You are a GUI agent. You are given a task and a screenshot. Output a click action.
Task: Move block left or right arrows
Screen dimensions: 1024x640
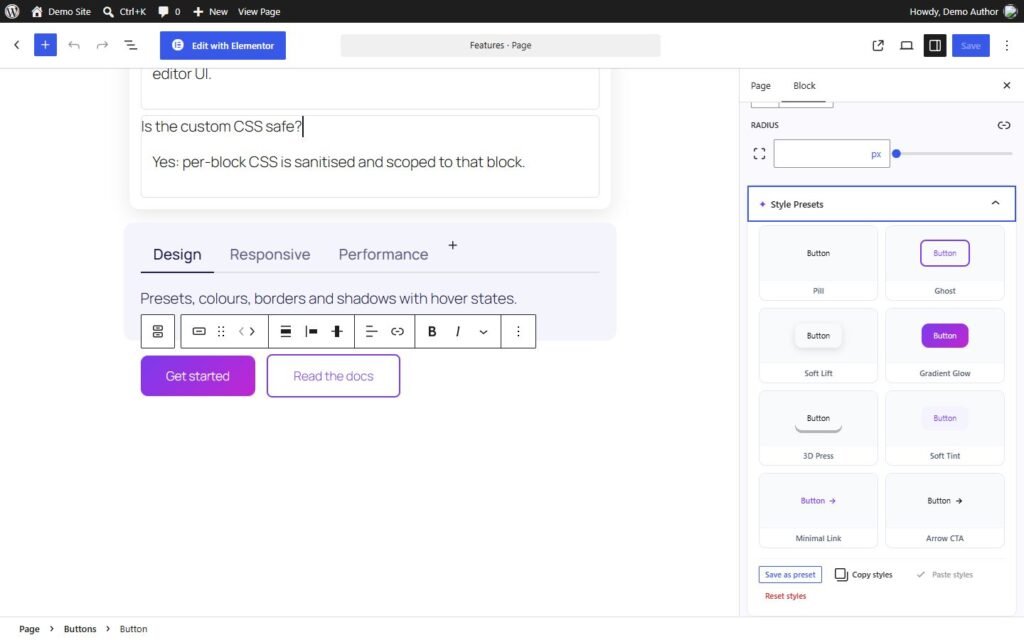tap(246, 331)
